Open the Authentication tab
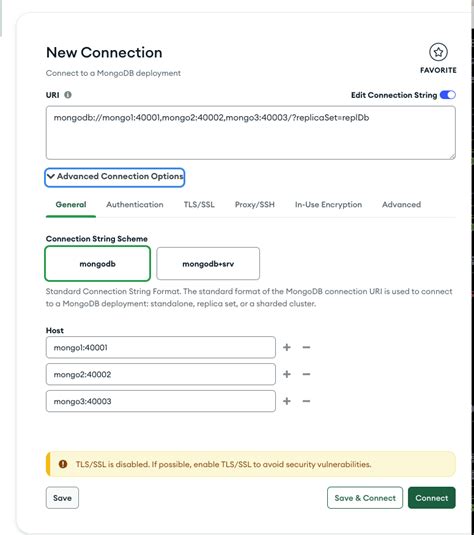The width and height of the screenshot is (474, 535). point(134,205)
